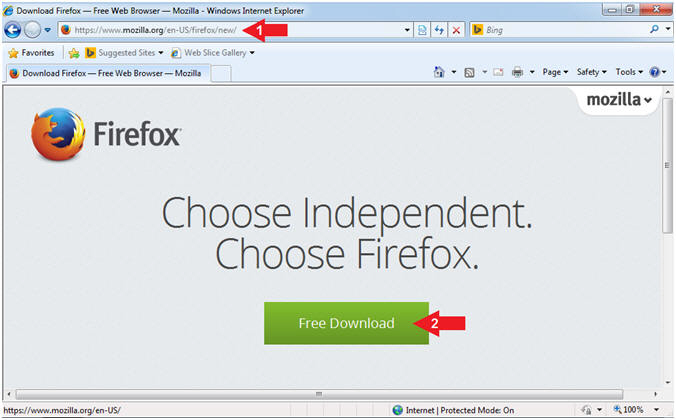
Task: Click the Internet Explorer title bar icon
Action: [x=8, y=10]
